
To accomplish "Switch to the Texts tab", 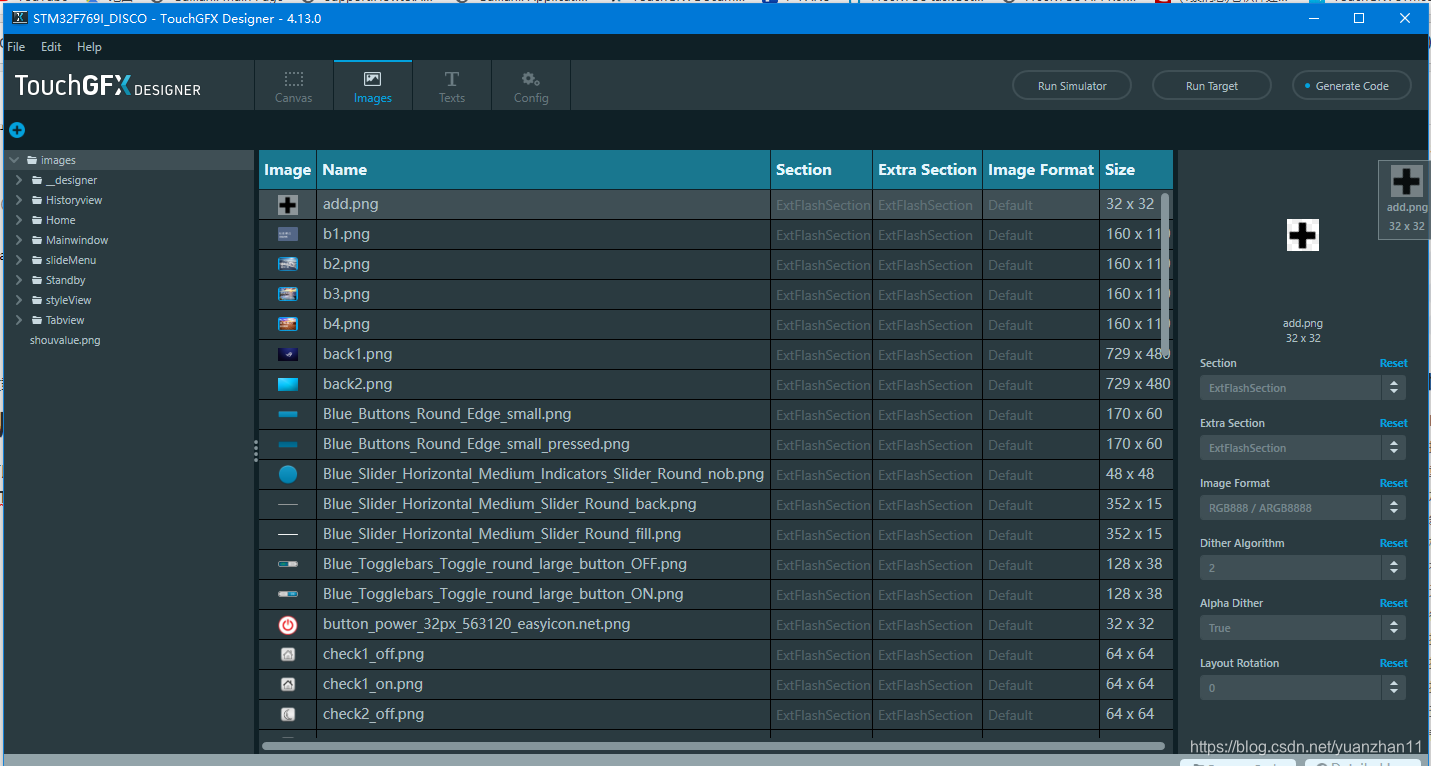I will click(452, 86).
